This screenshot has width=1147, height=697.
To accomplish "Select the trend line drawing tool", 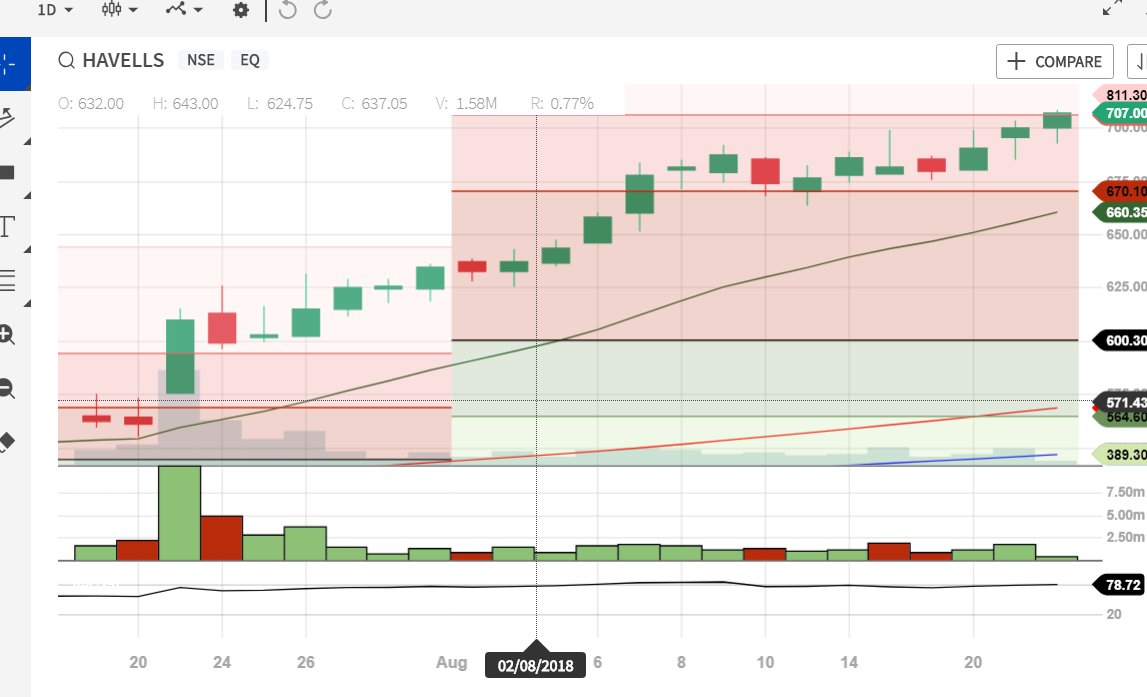I will (x=9, y=118).
